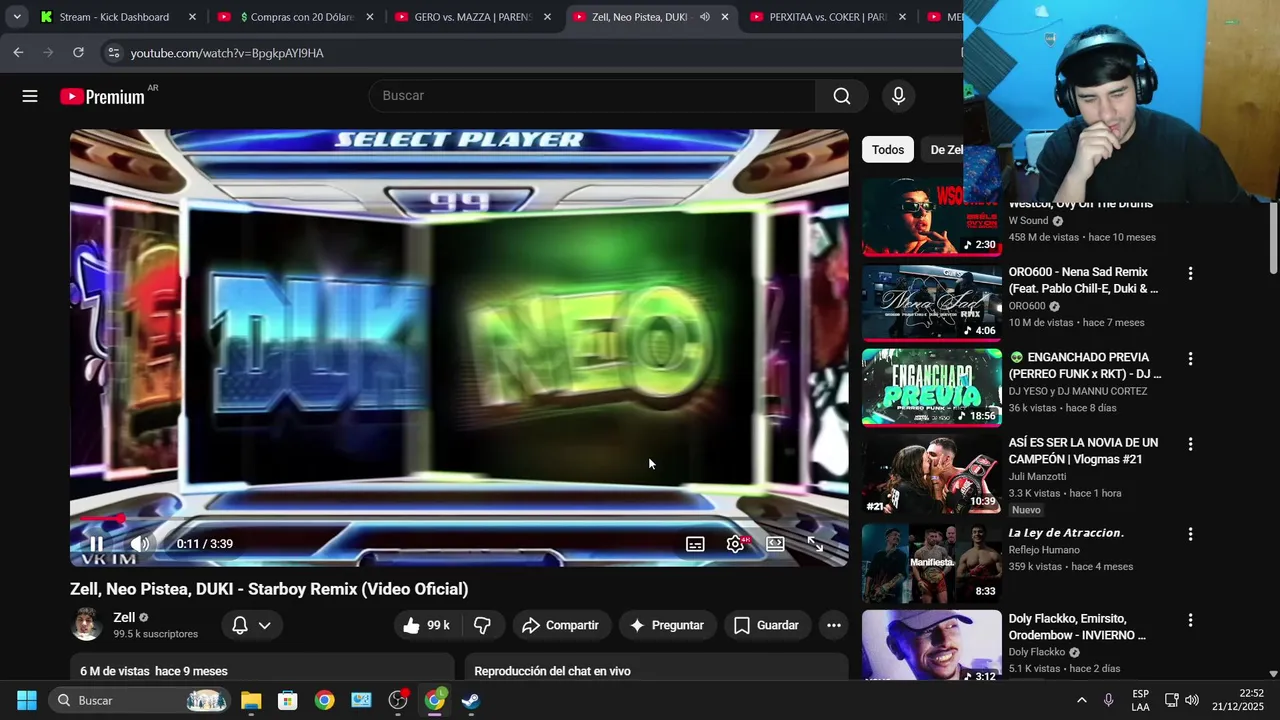This screenshot has width=1280, height=720.
Task: Enter fullscreen mode
Action: click(815, 544)
